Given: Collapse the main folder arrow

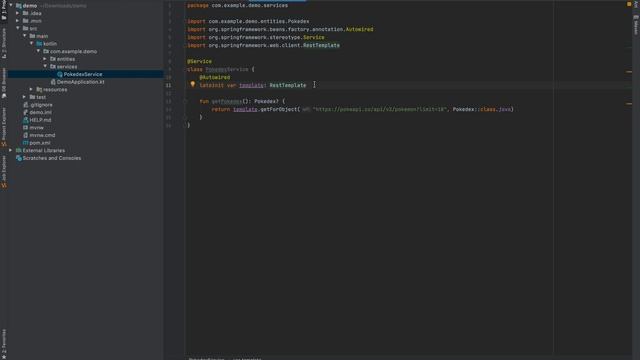Looking at the screenshot, I should pyautogui.click(x=24, y=36).
